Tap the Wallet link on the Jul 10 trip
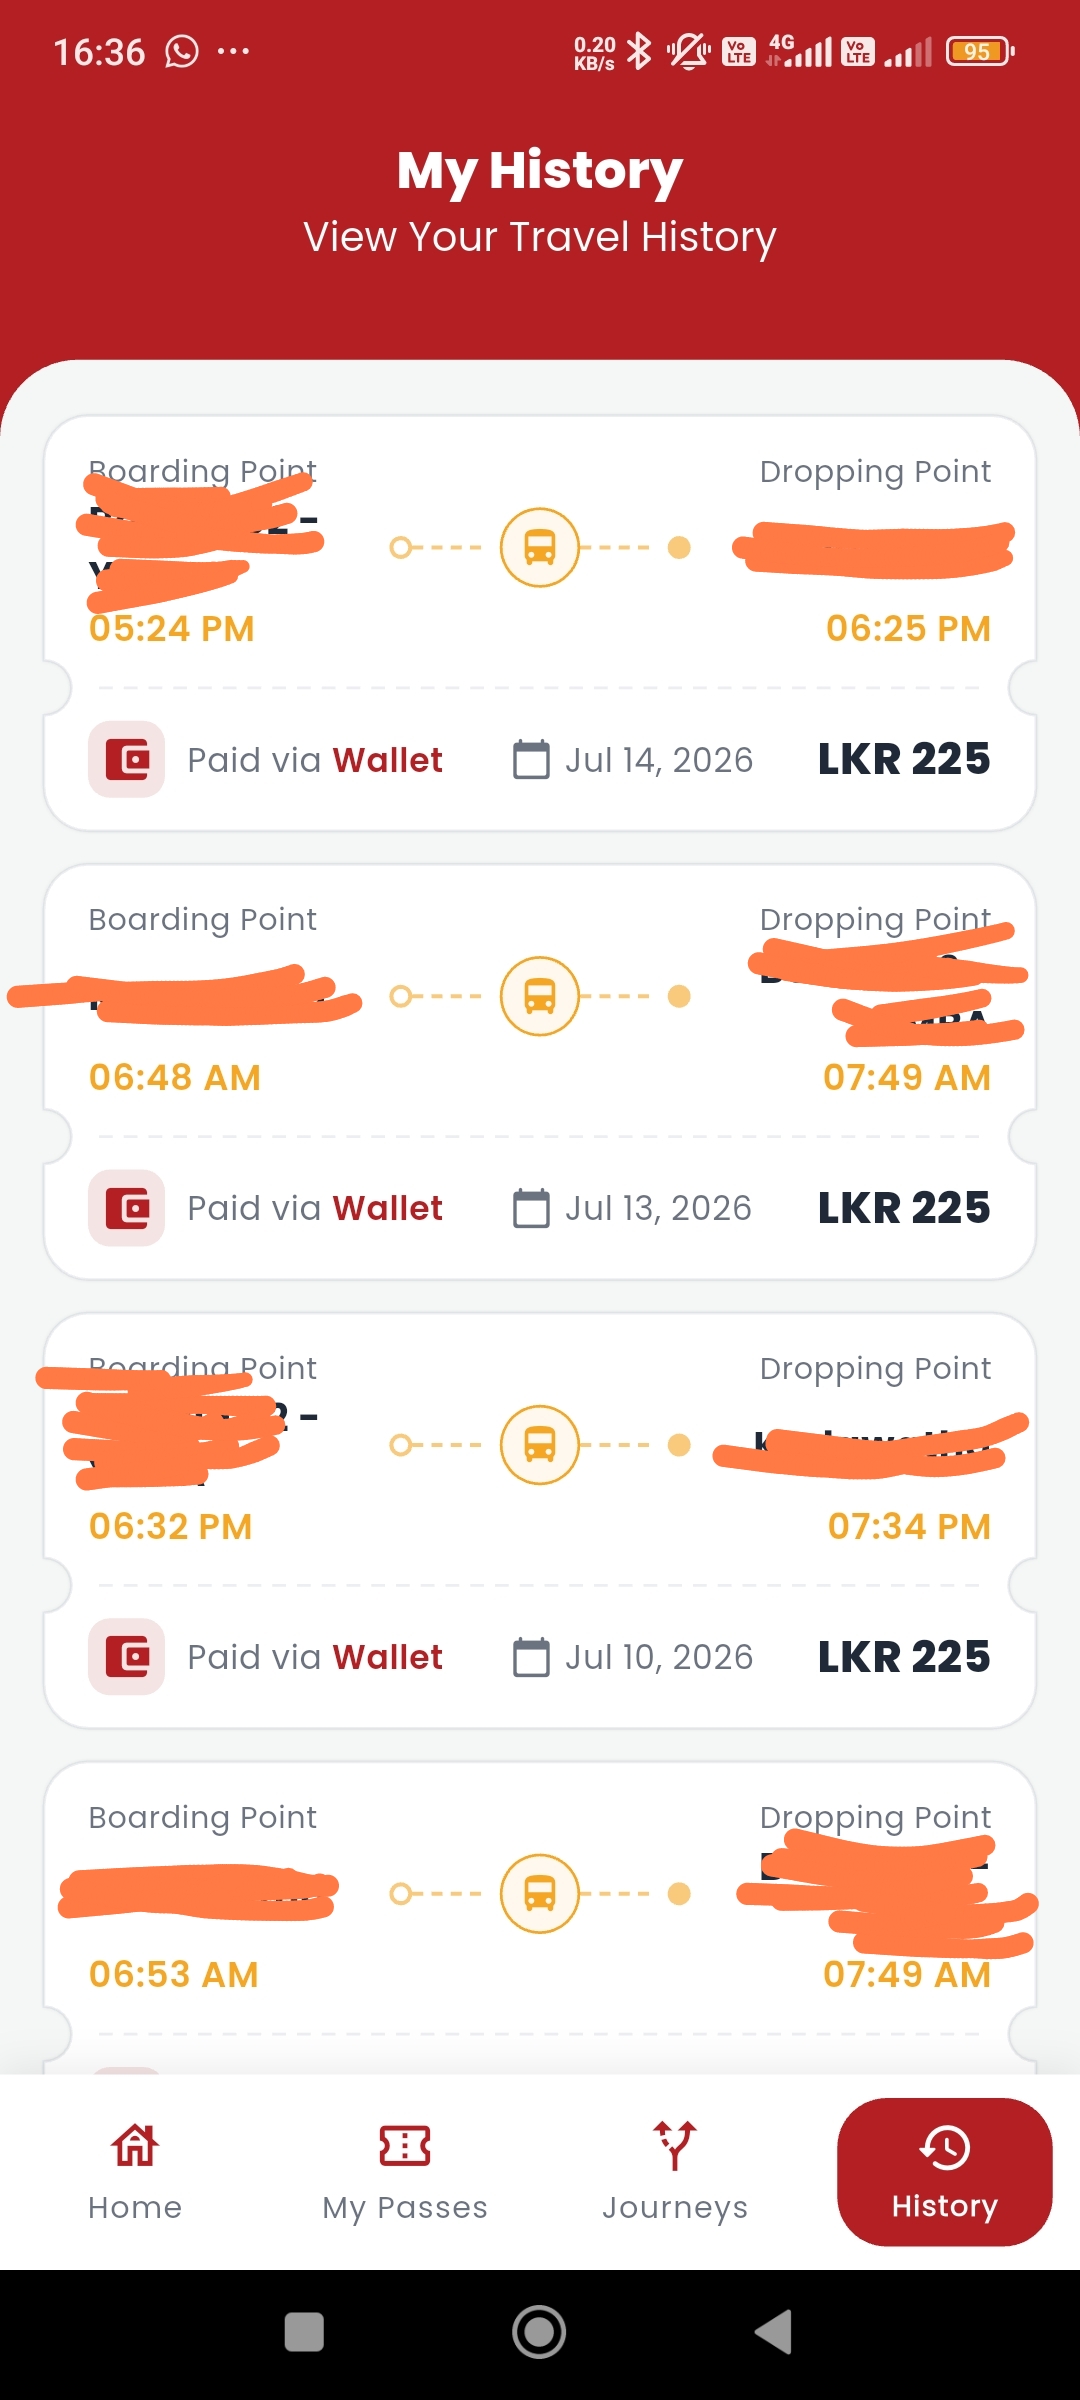 (388, 1657)
